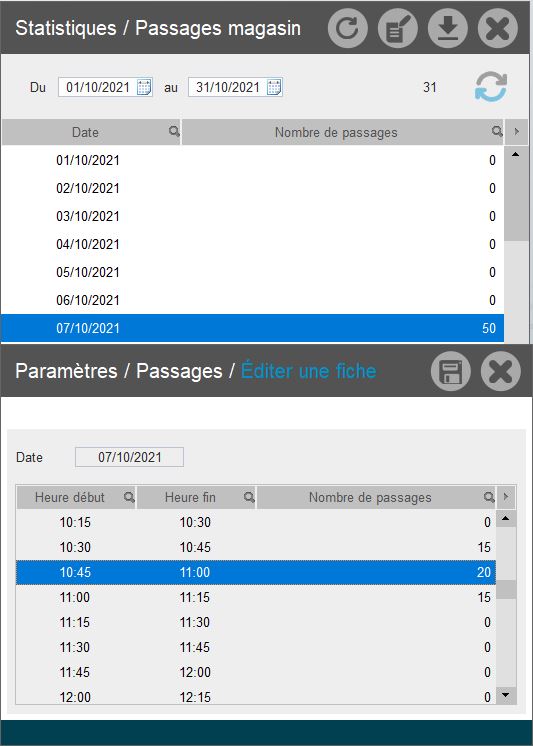Click search icon in Heure fin column

(249, 497)
